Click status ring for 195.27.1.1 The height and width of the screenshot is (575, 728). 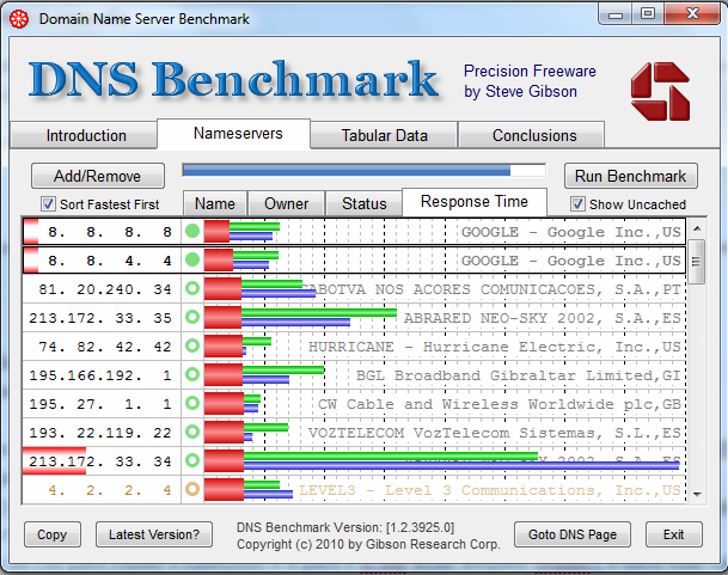coord(192,403)
